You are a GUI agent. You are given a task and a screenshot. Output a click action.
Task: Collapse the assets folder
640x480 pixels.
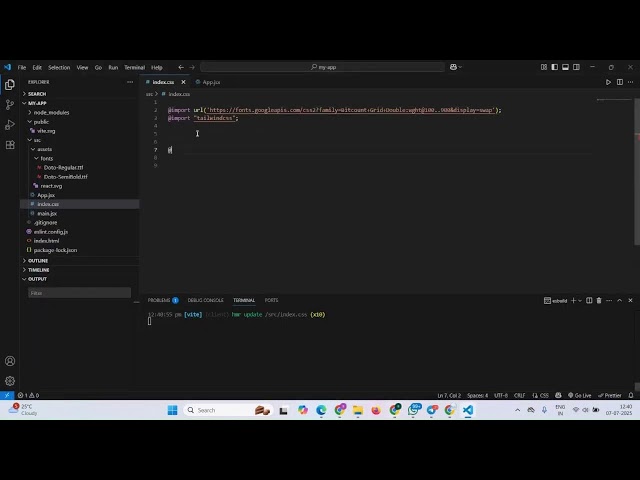coord(80,149)
